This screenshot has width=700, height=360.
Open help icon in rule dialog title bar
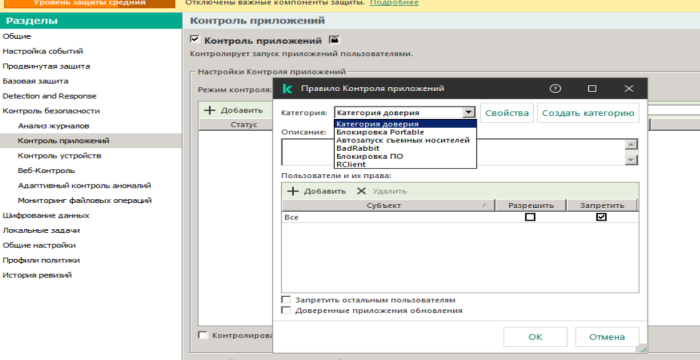(x=555, y=88)
